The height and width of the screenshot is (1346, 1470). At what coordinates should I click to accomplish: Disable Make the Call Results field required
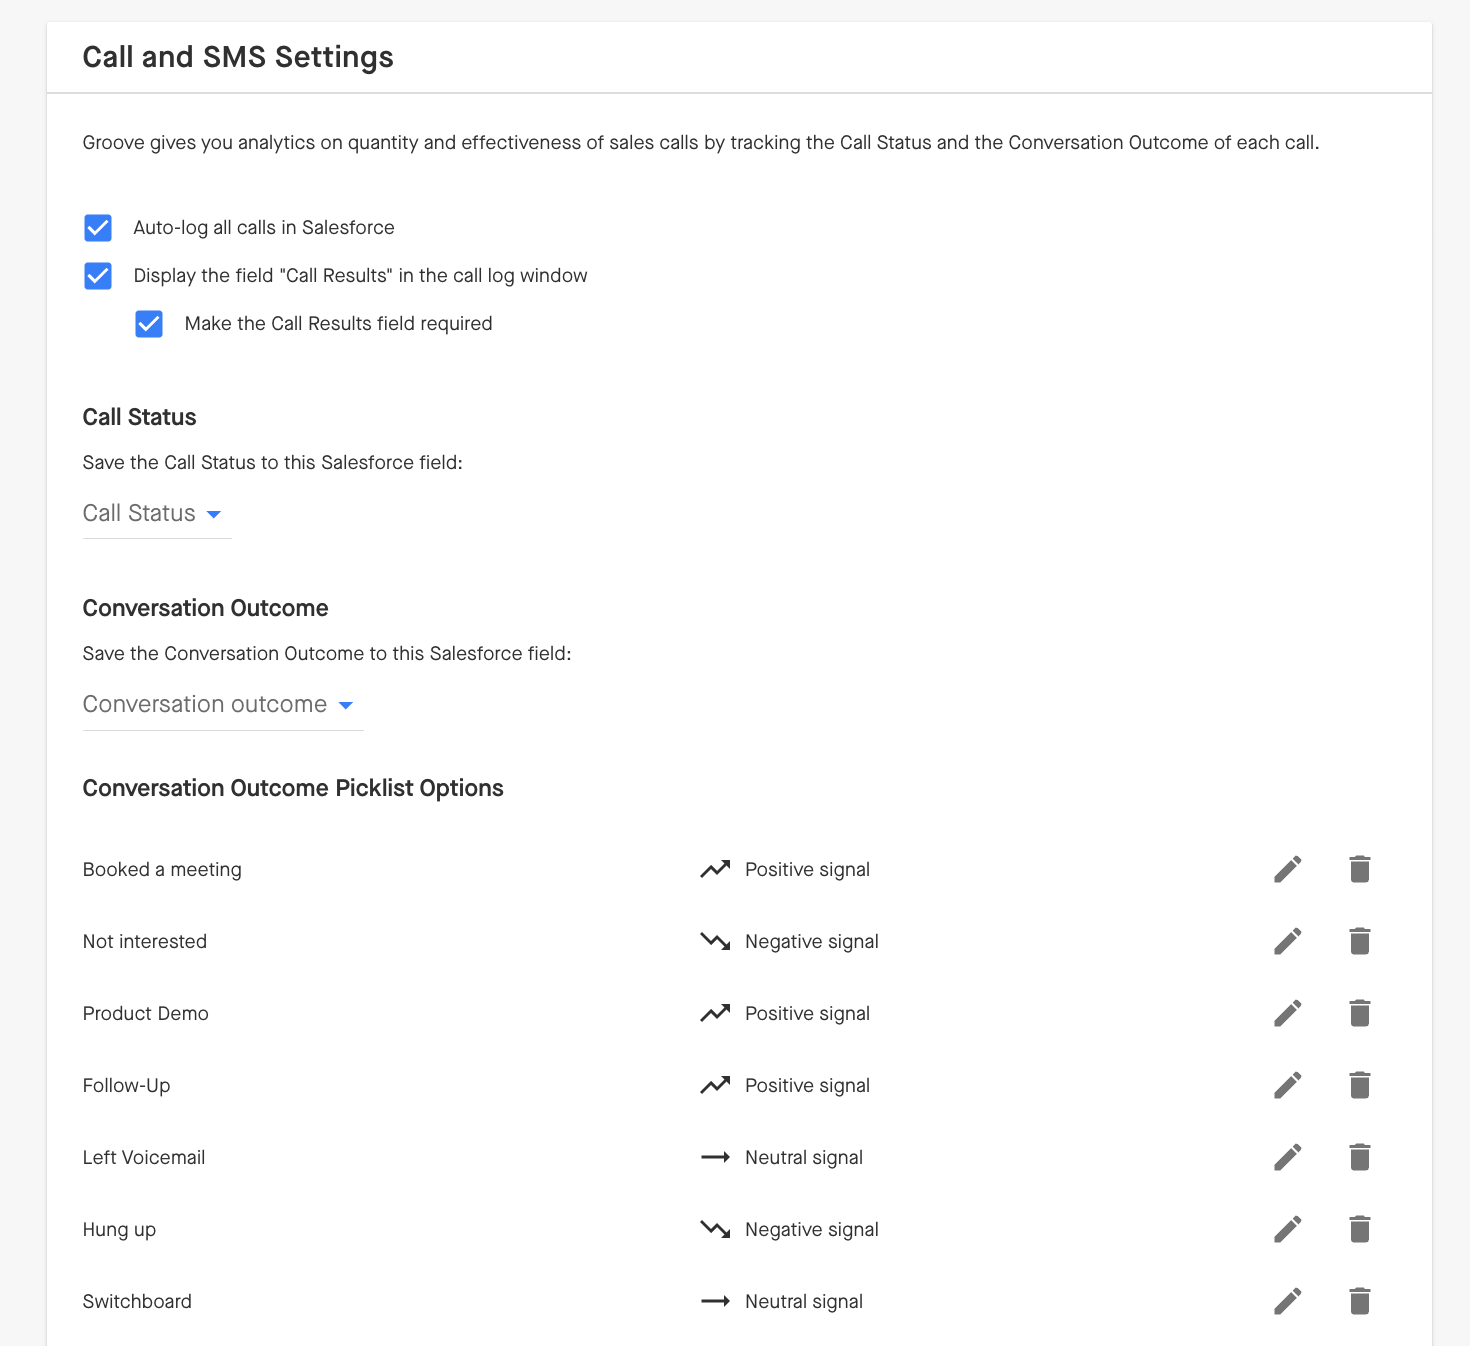coord(149,324)
